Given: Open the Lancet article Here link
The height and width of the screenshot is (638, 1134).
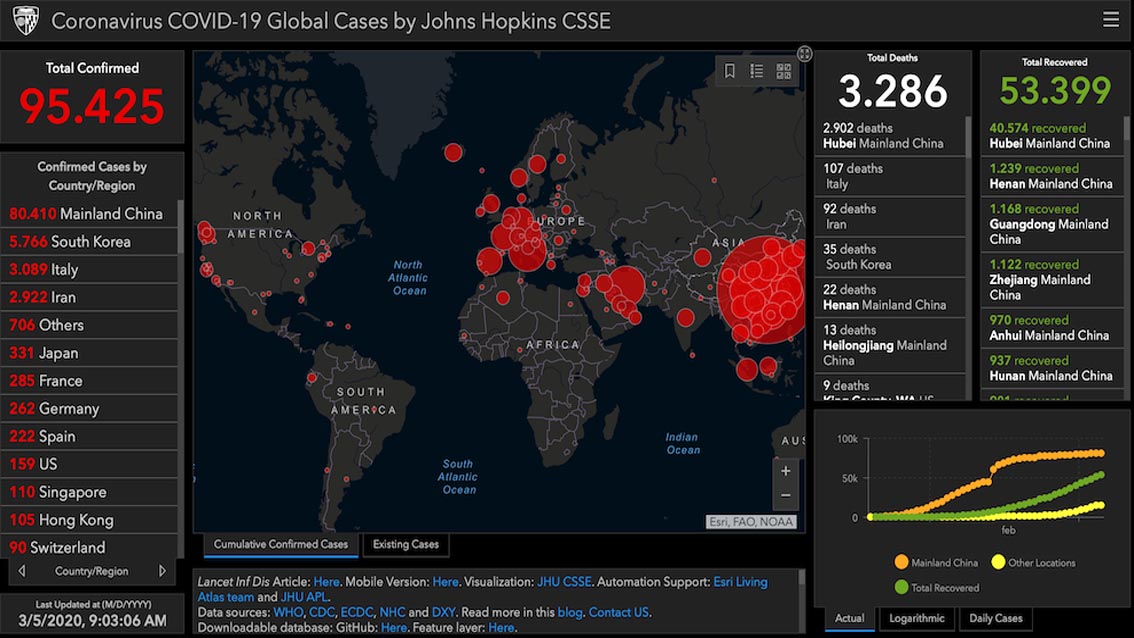Looking at the screenshot, I should point(326,582).
